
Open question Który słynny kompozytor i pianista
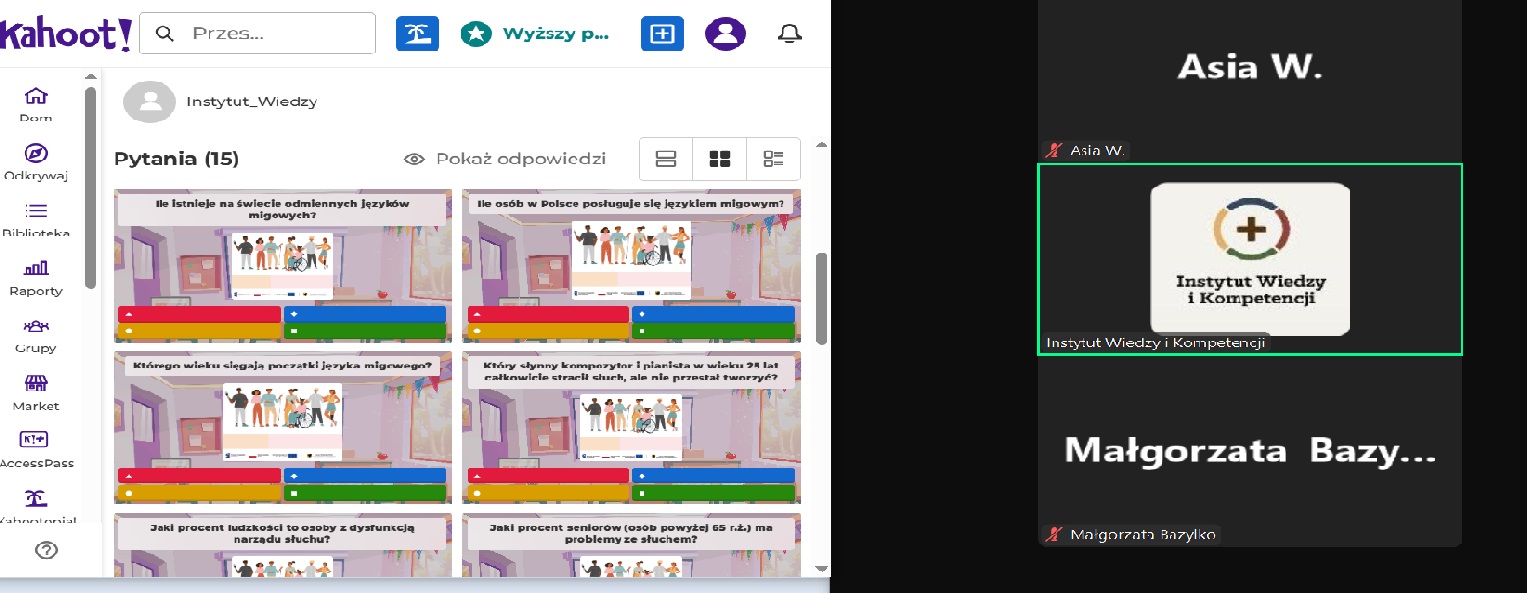point(629,427)
